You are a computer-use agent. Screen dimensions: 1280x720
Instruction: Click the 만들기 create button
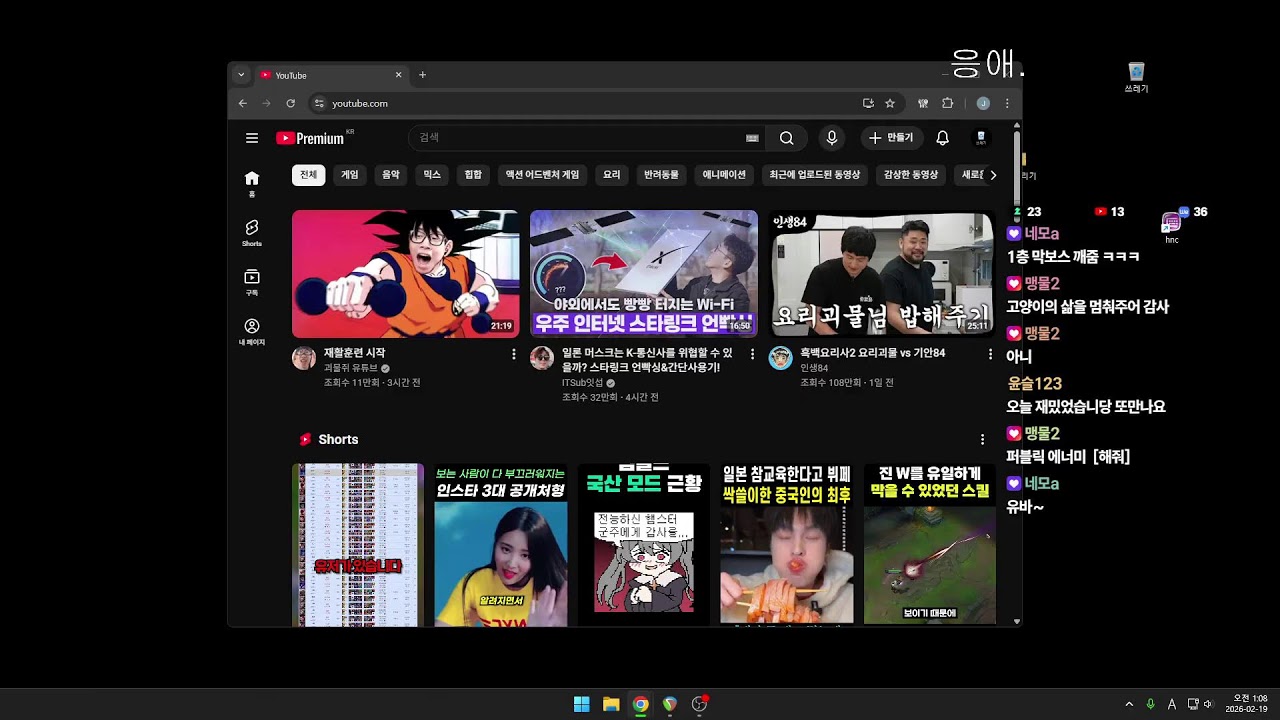(890, 138)
